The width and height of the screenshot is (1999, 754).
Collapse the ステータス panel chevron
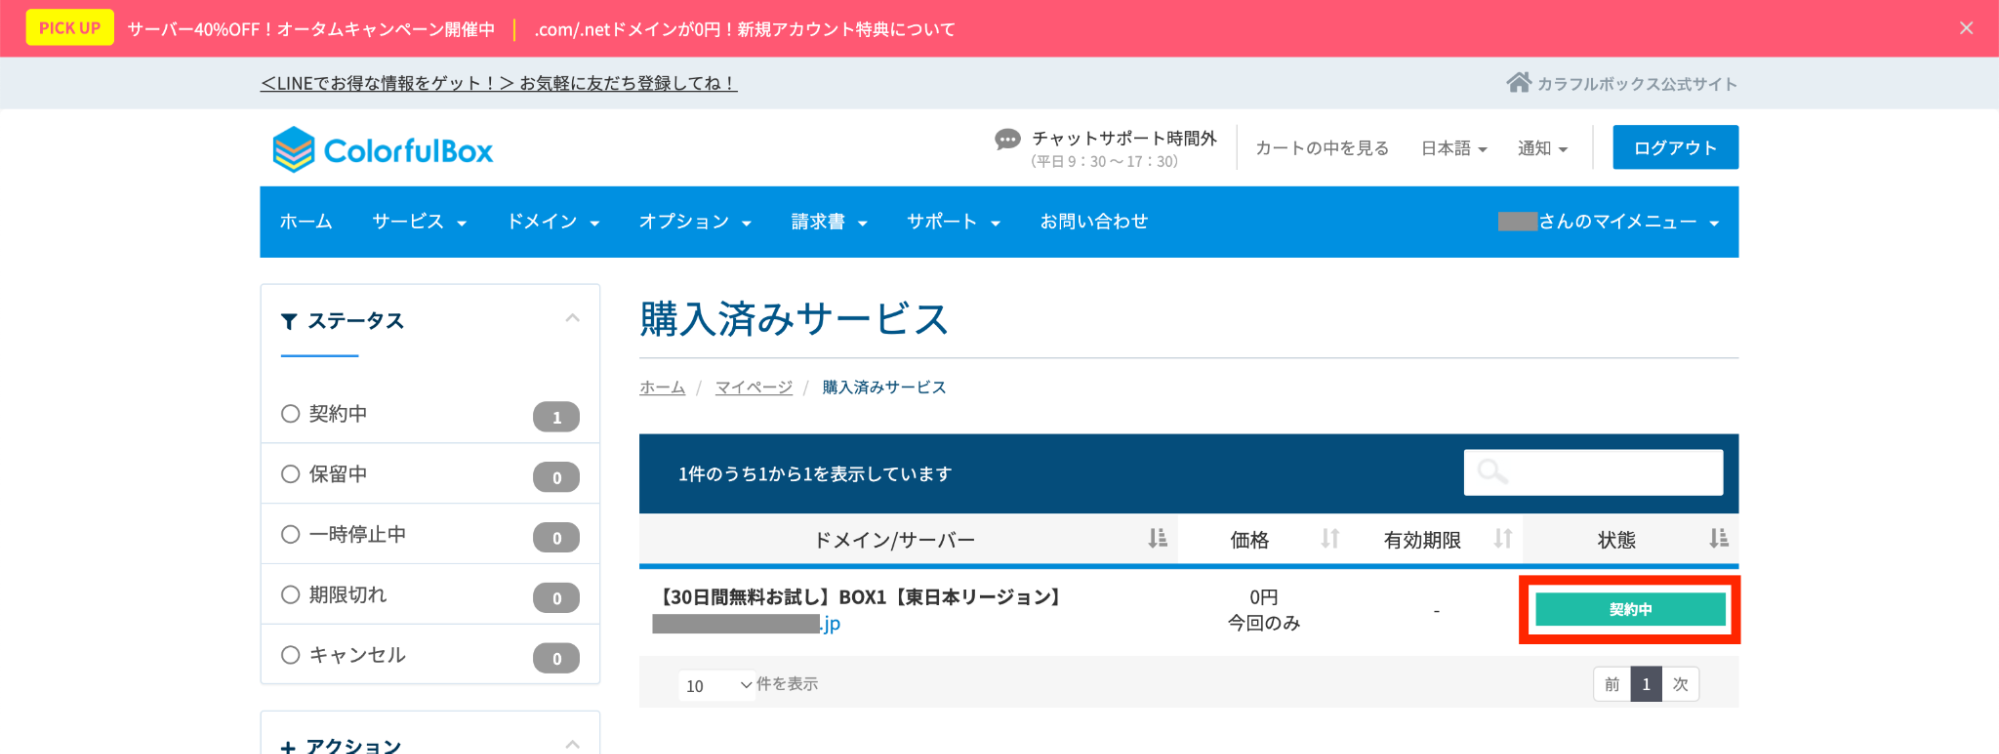point(572,318)
